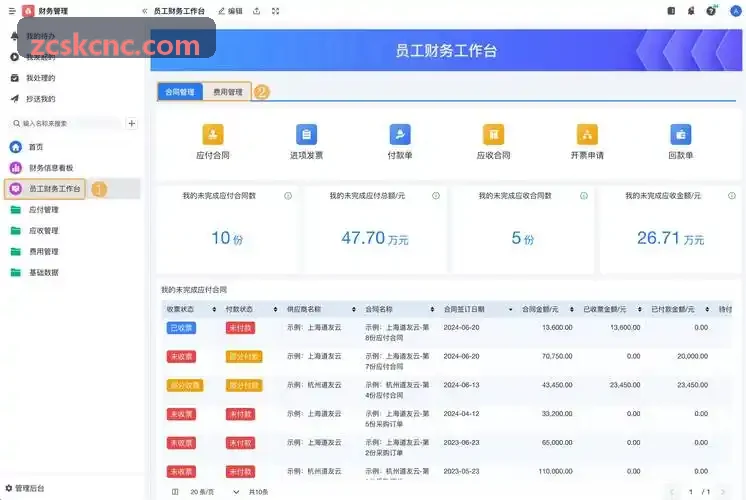Open the column settings icon beside 20条/页
This screenshot has width=746, height=500.
click(x=175, y=491)
